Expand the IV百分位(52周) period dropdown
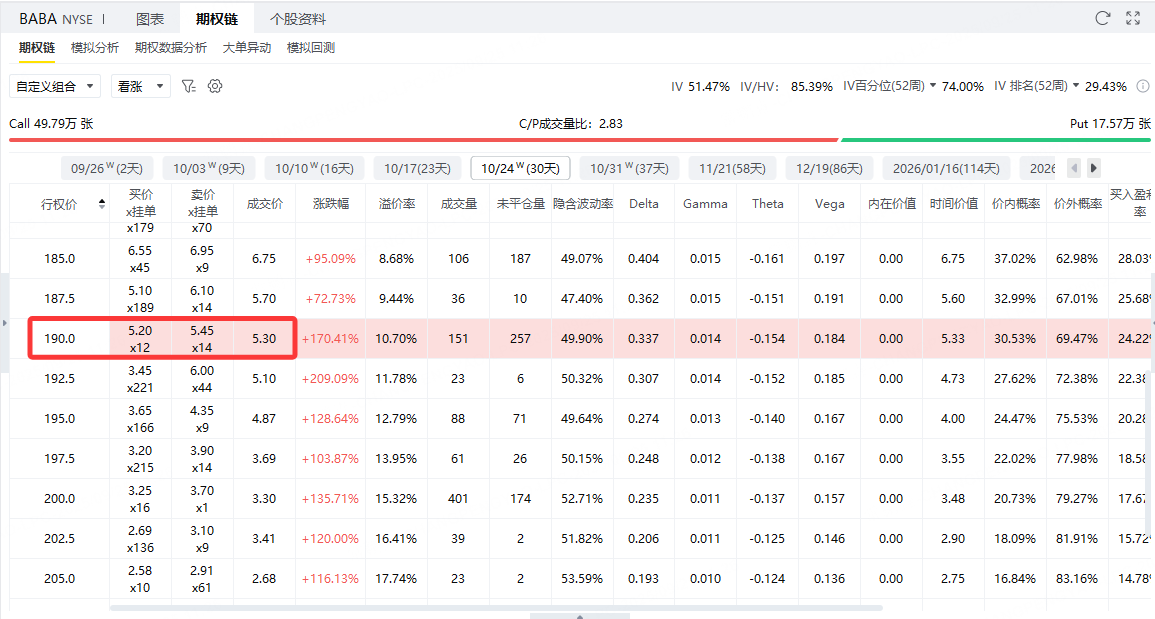Viewport: 1155px width, 619px height. tap(933, 86)
